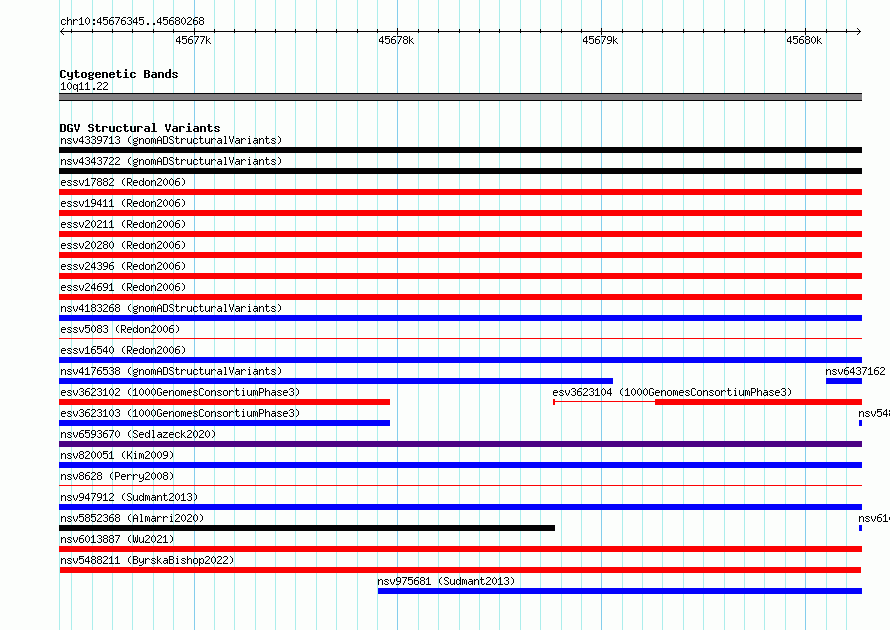Open the essv20280 (Redon2006) entry
The image size is (890, 630).
pos(123,245)
